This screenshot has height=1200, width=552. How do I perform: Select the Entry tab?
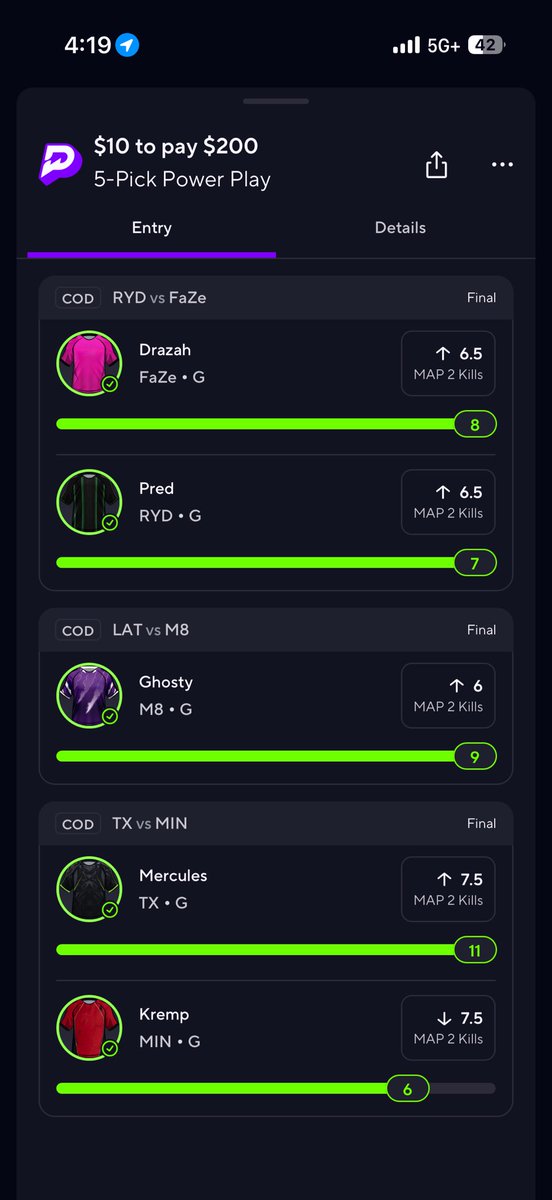click(x=152, y=228)
